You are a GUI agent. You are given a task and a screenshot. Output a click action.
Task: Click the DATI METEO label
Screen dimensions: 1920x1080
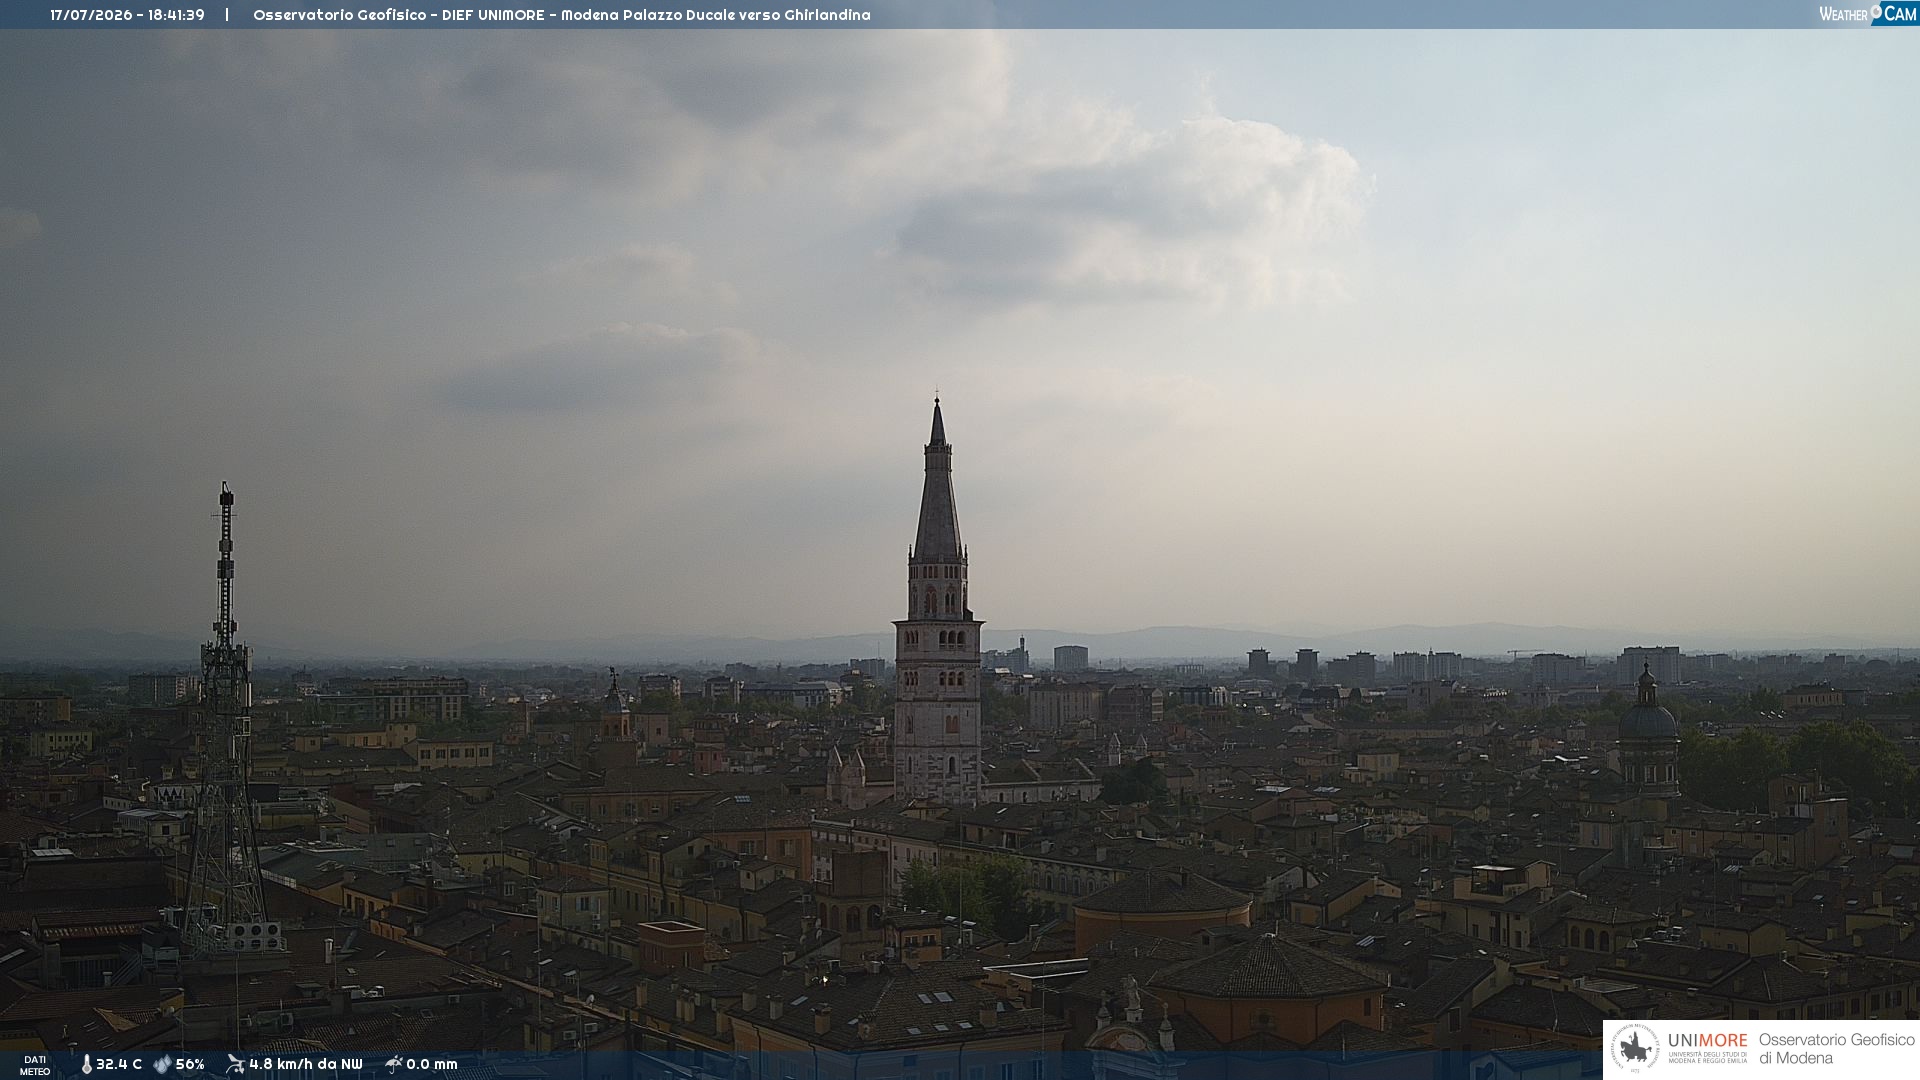pos(35,1066)
